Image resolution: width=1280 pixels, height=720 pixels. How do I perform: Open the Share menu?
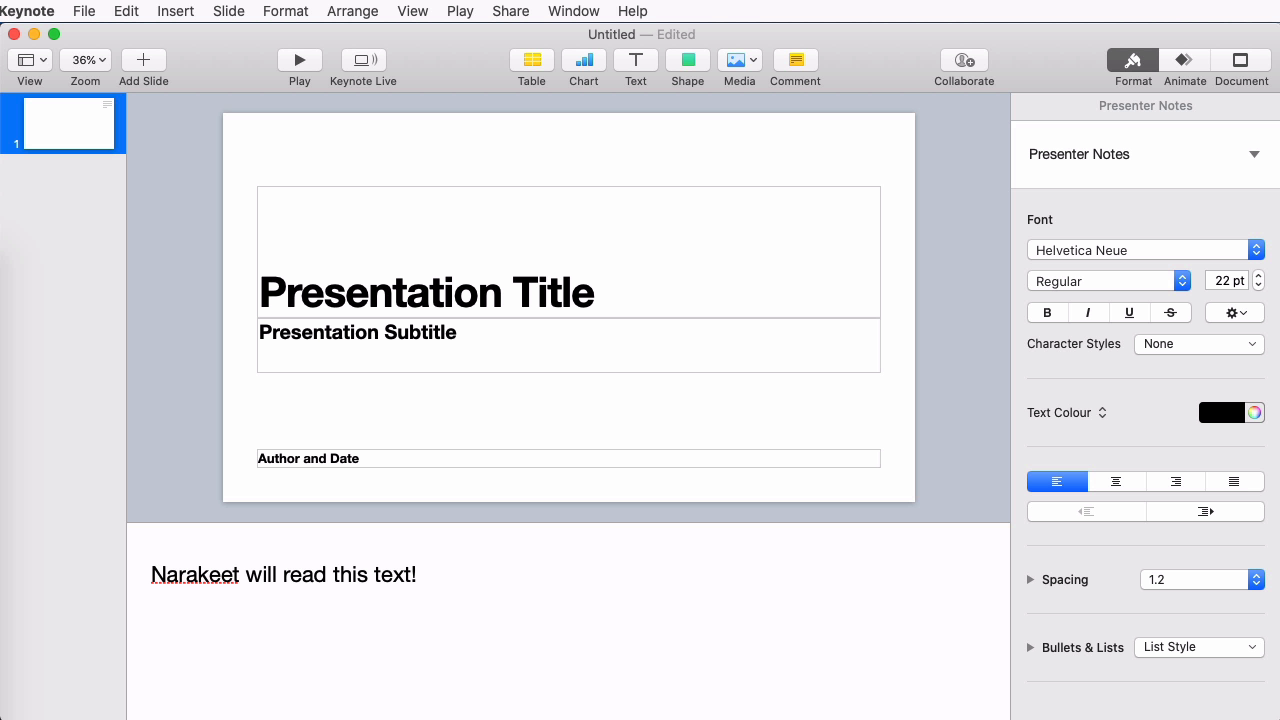point(511,11)
